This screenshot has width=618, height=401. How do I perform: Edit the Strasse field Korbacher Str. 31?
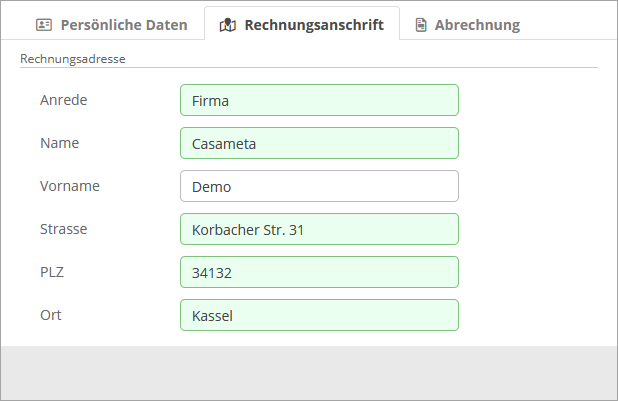coord(319,229)
